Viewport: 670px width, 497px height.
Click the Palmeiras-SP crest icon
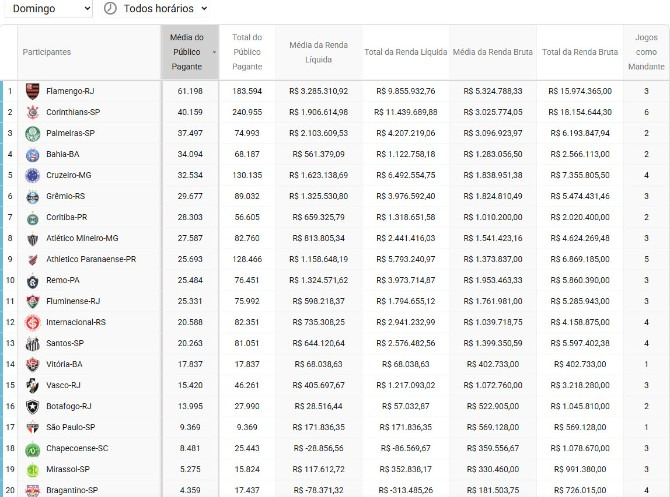point(32,133)
